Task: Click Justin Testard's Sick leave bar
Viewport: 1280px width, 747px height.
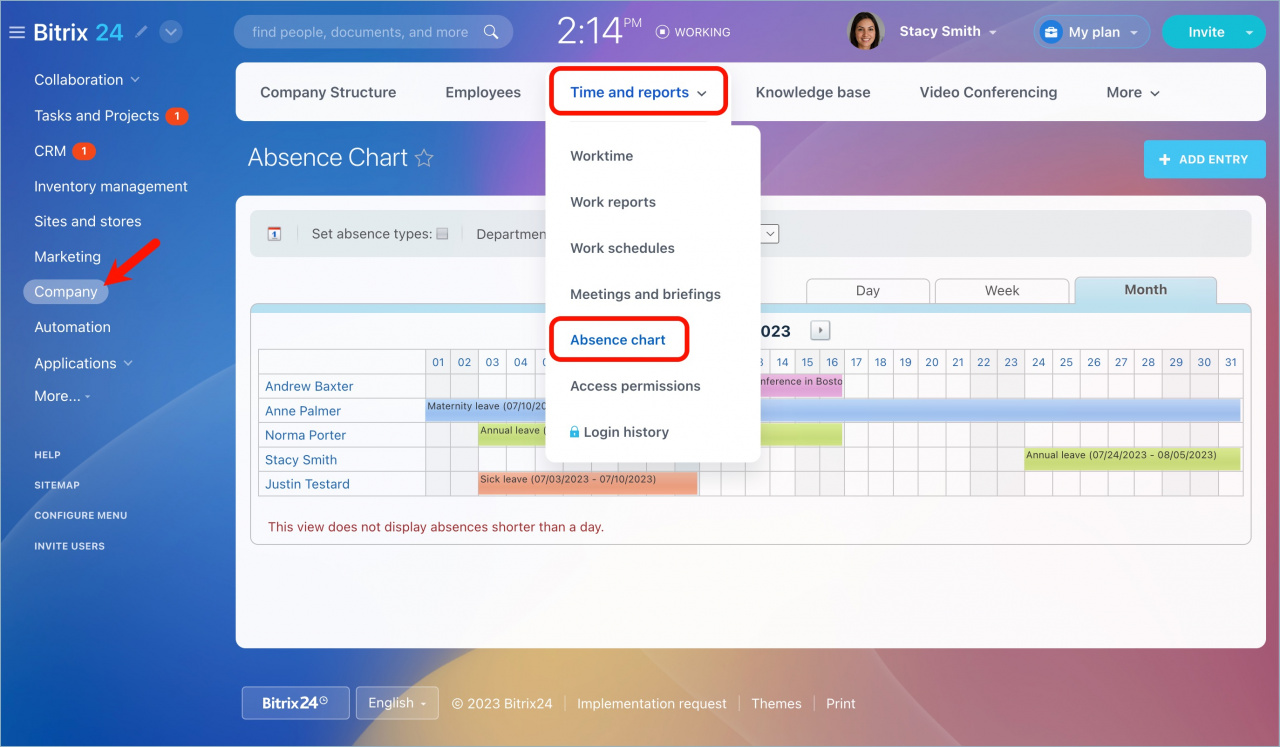Action: 588,483
